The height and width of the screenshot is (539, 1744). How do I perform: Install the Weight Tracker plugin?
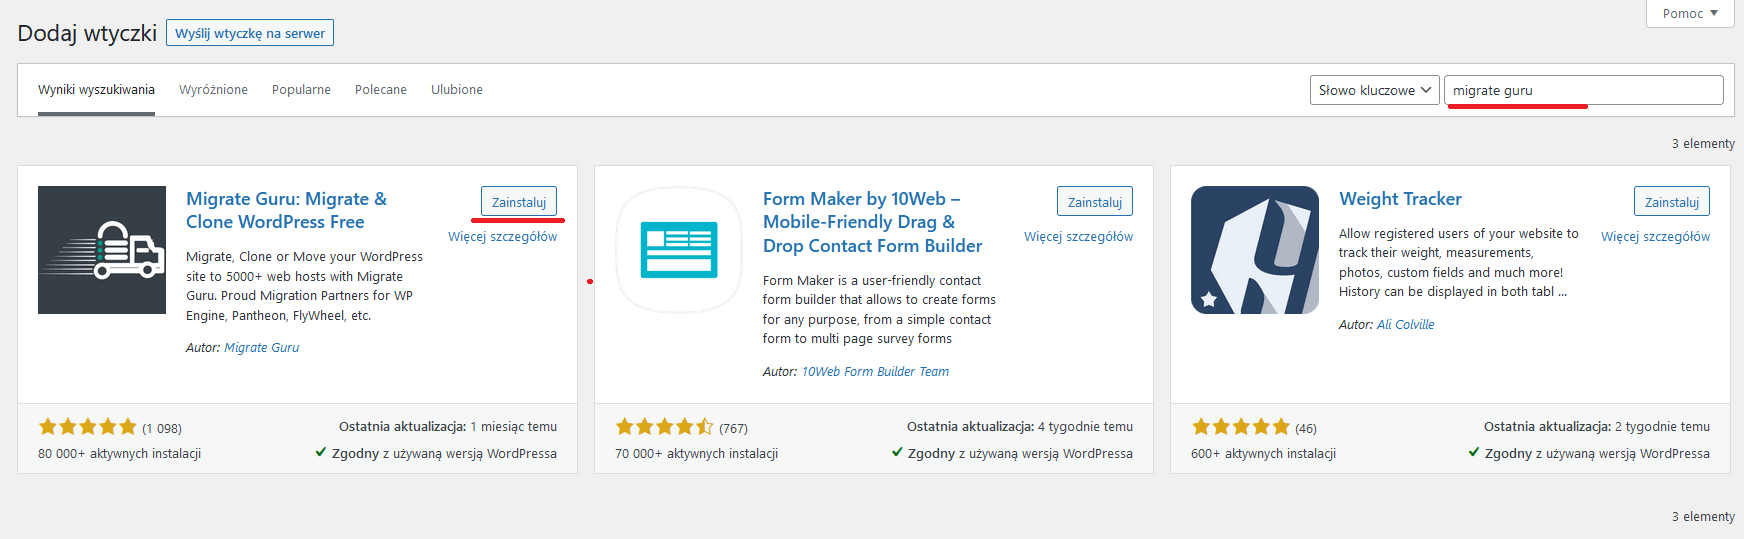click(x=1672, y=202)
